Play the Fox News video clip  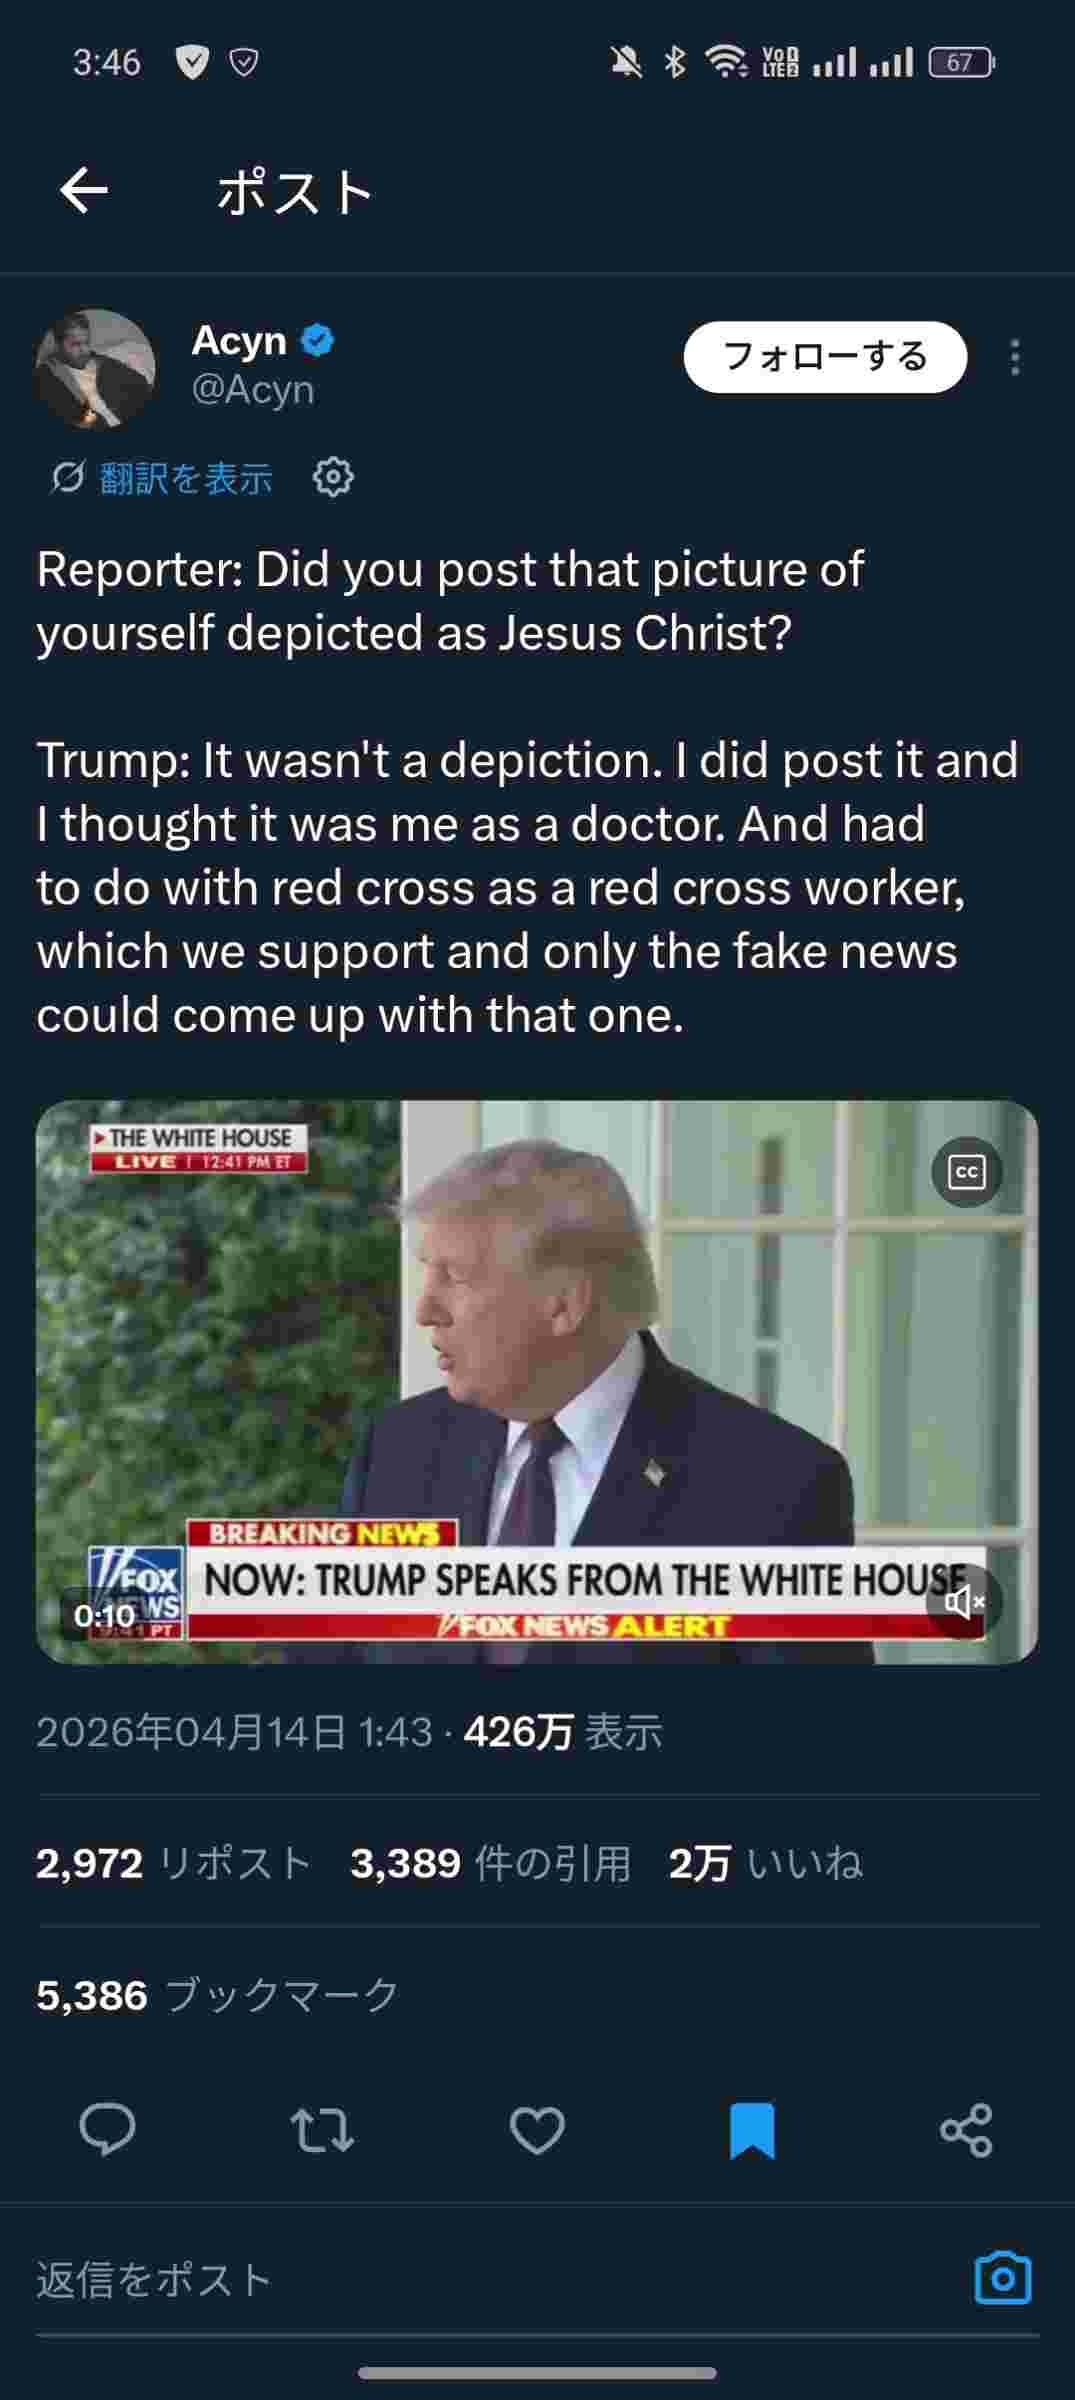pyautogui.click(x=537, y=1382)
